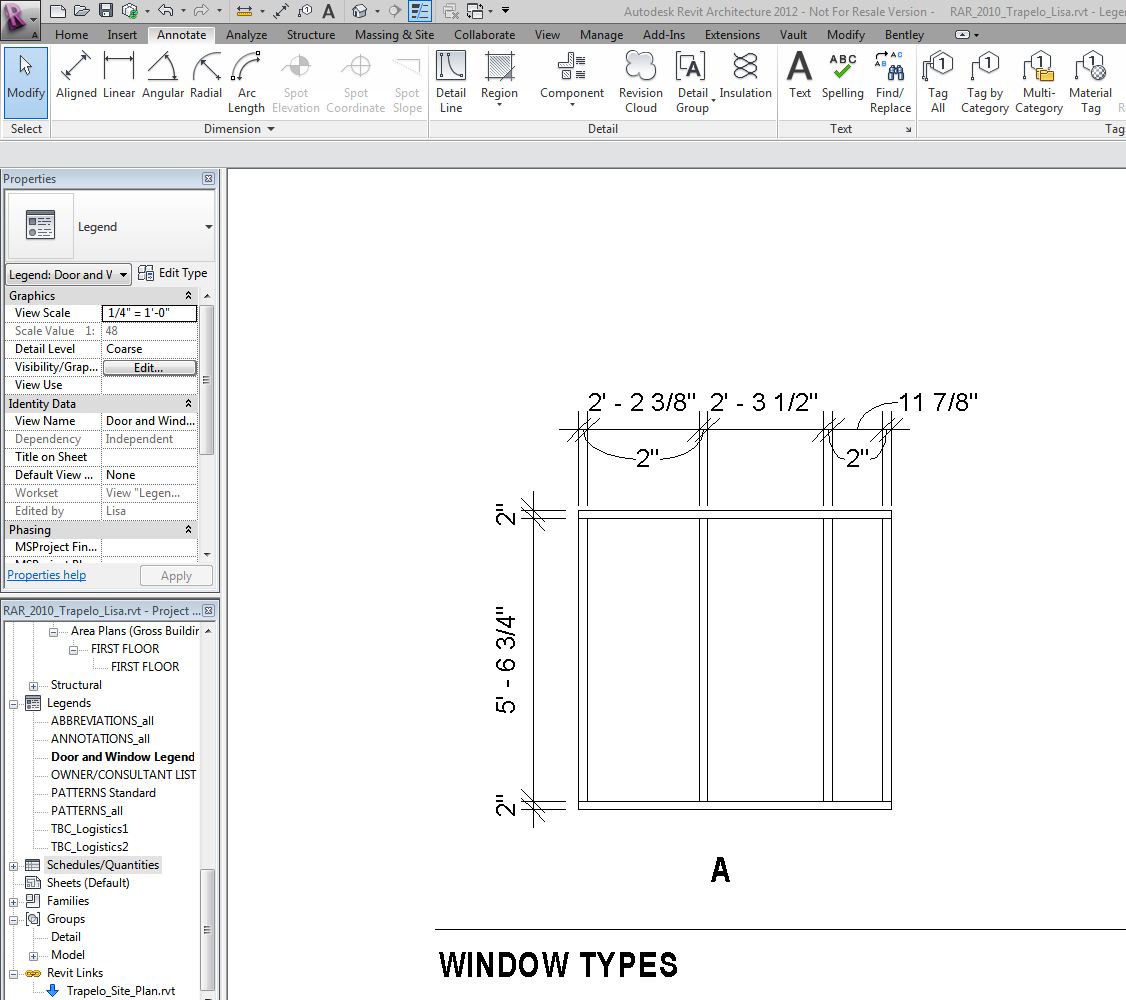The height and width of the screenshot is (1000, 1126).
Task: Expand the Component dropdown arrow
Action: pyautogui.click(x=571, y=104)
